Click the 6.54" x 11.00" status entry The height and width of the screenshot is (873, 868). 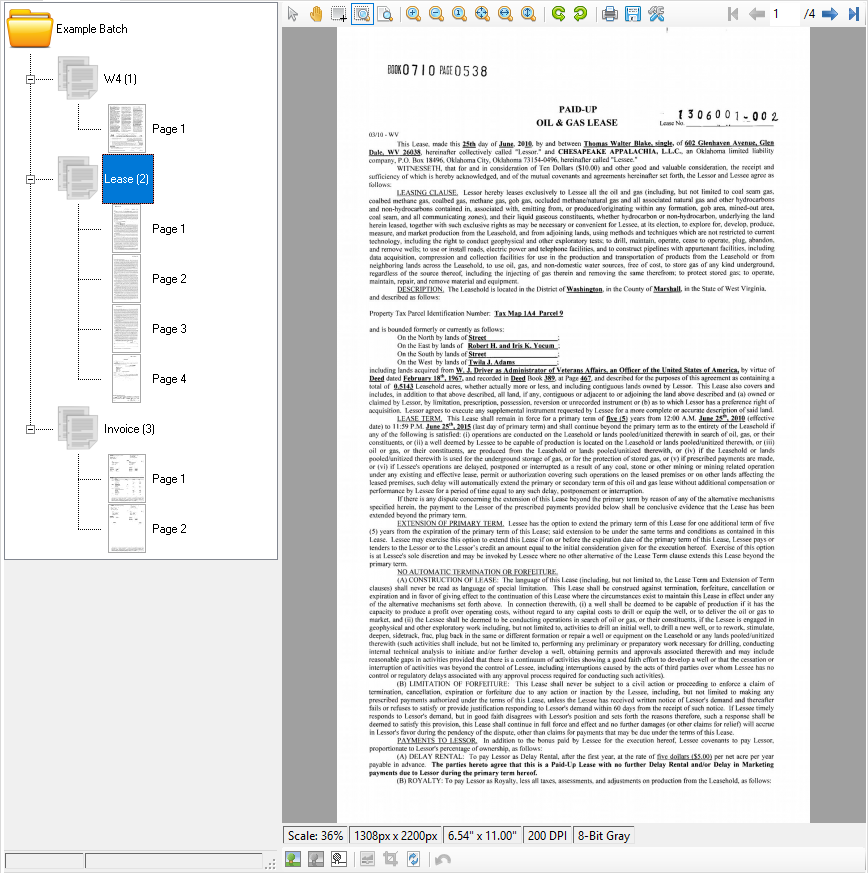click(482, 836)
